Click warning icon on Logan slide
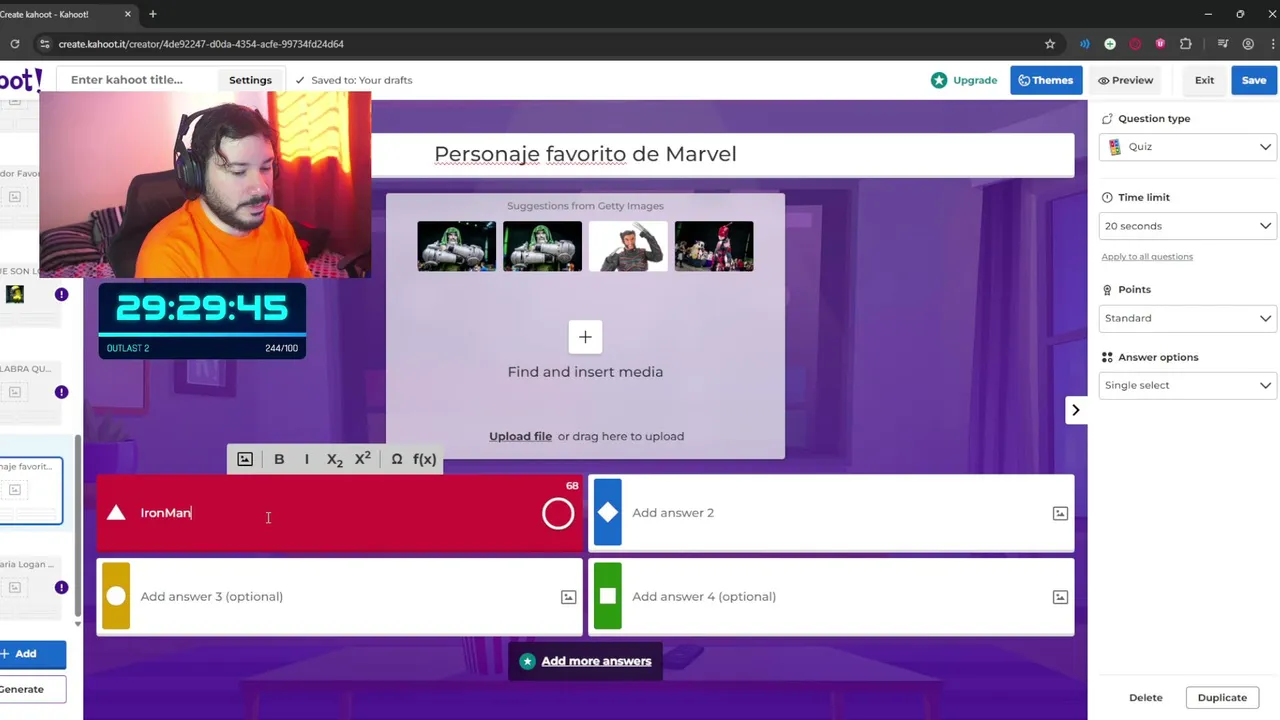Image resolution: width=1280 pixels, height=720 pixels. [61, 588]
